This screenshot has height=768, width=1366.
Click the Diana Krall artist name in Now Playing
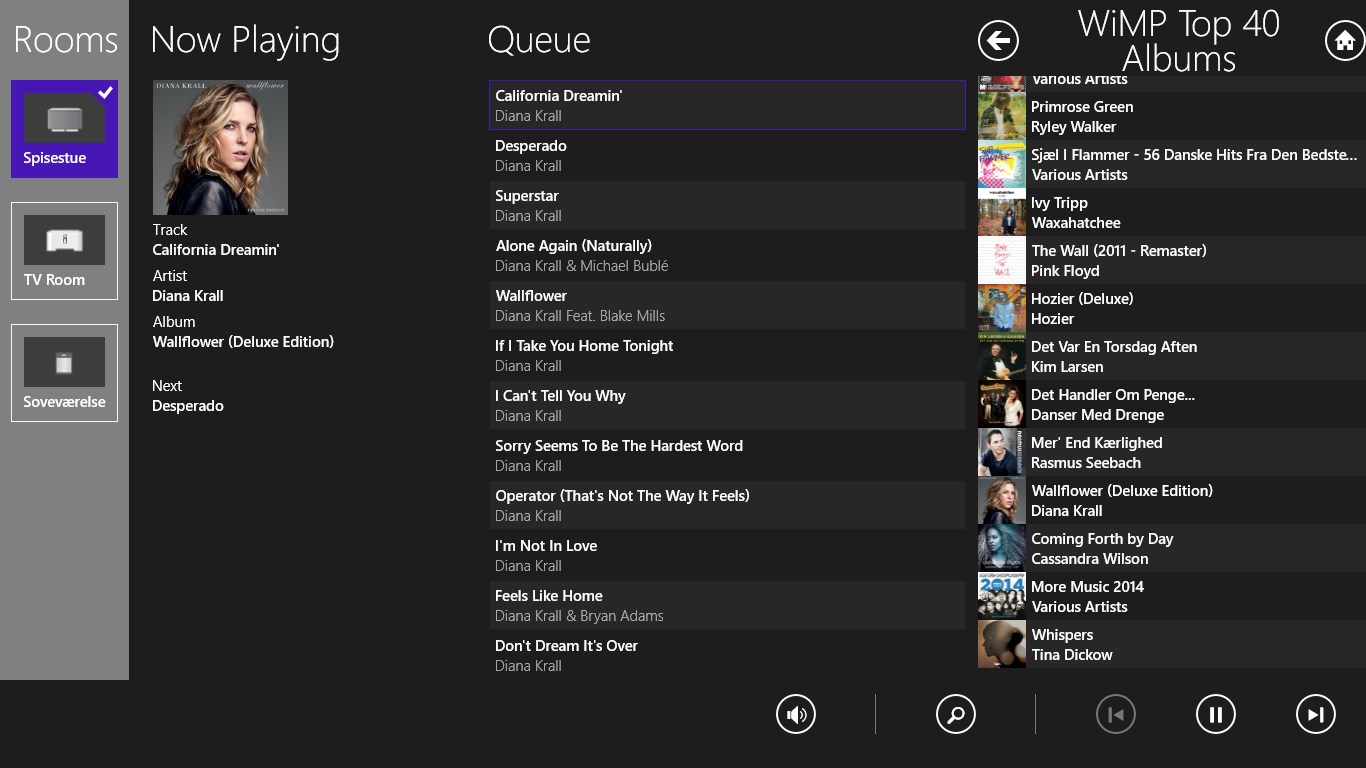tap(188, 296)
